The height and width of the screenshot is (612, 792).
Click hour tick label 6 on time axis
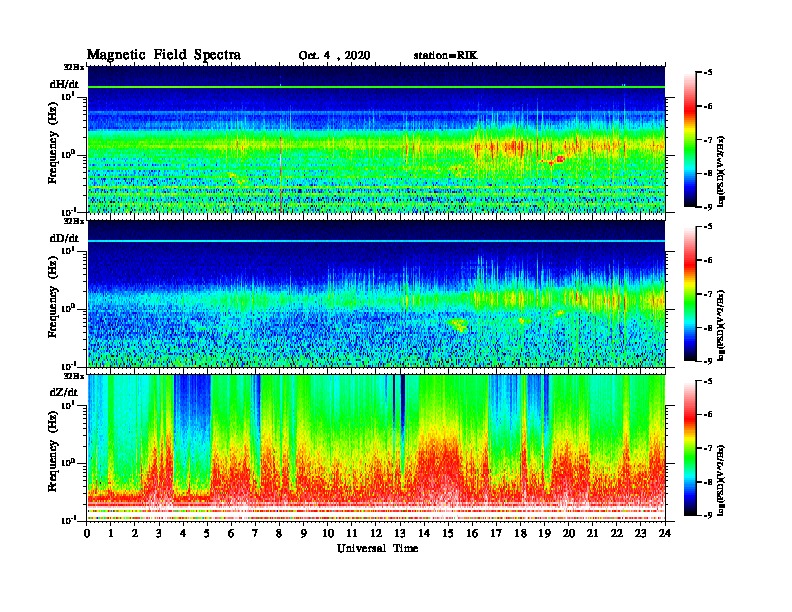click(231, 533)
